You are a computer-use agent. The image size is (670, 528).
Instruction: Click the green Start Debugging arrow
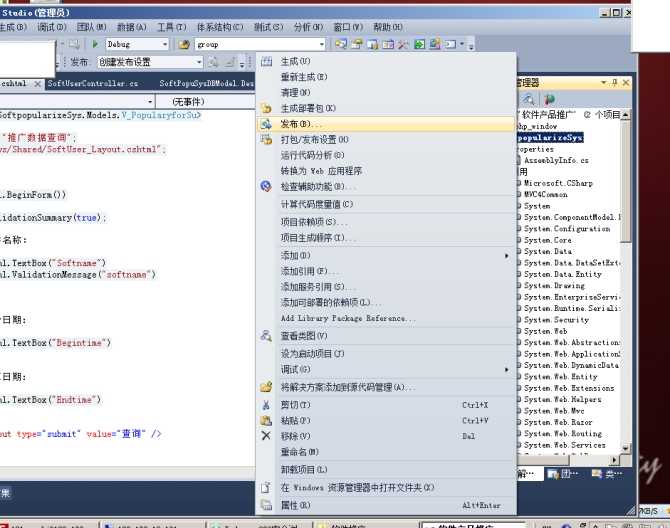click(x=95, y=44)
